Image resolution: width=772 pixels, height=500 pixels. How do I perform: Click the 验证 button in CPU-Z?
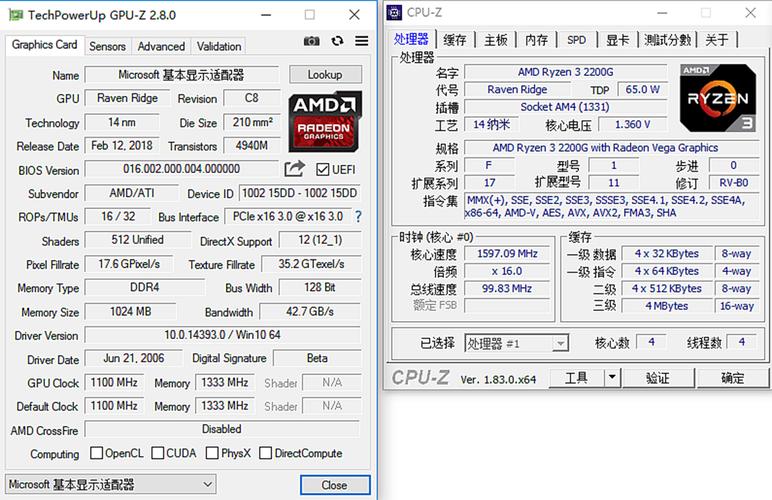[658, 378]
